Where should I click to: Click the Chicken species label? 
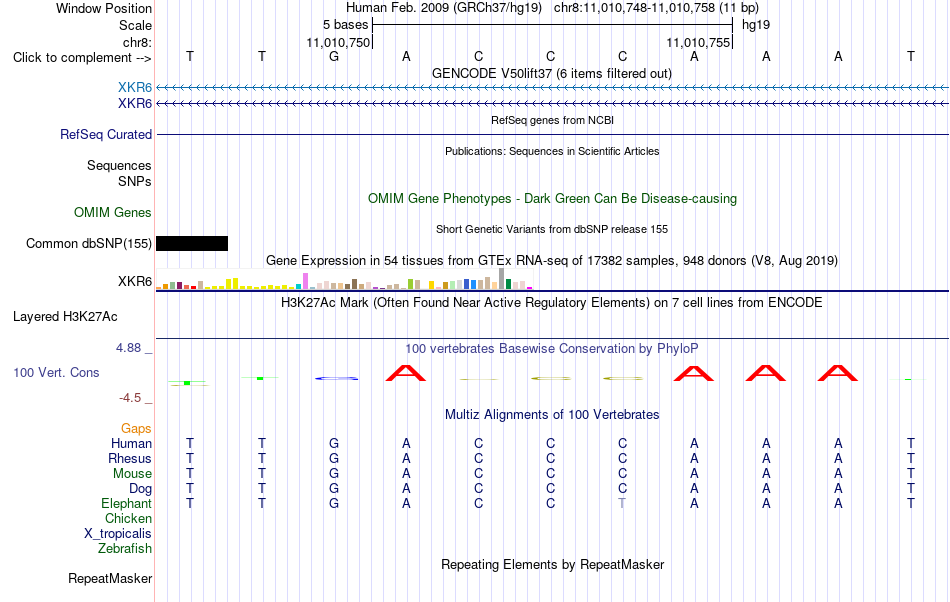coord(128,518)
